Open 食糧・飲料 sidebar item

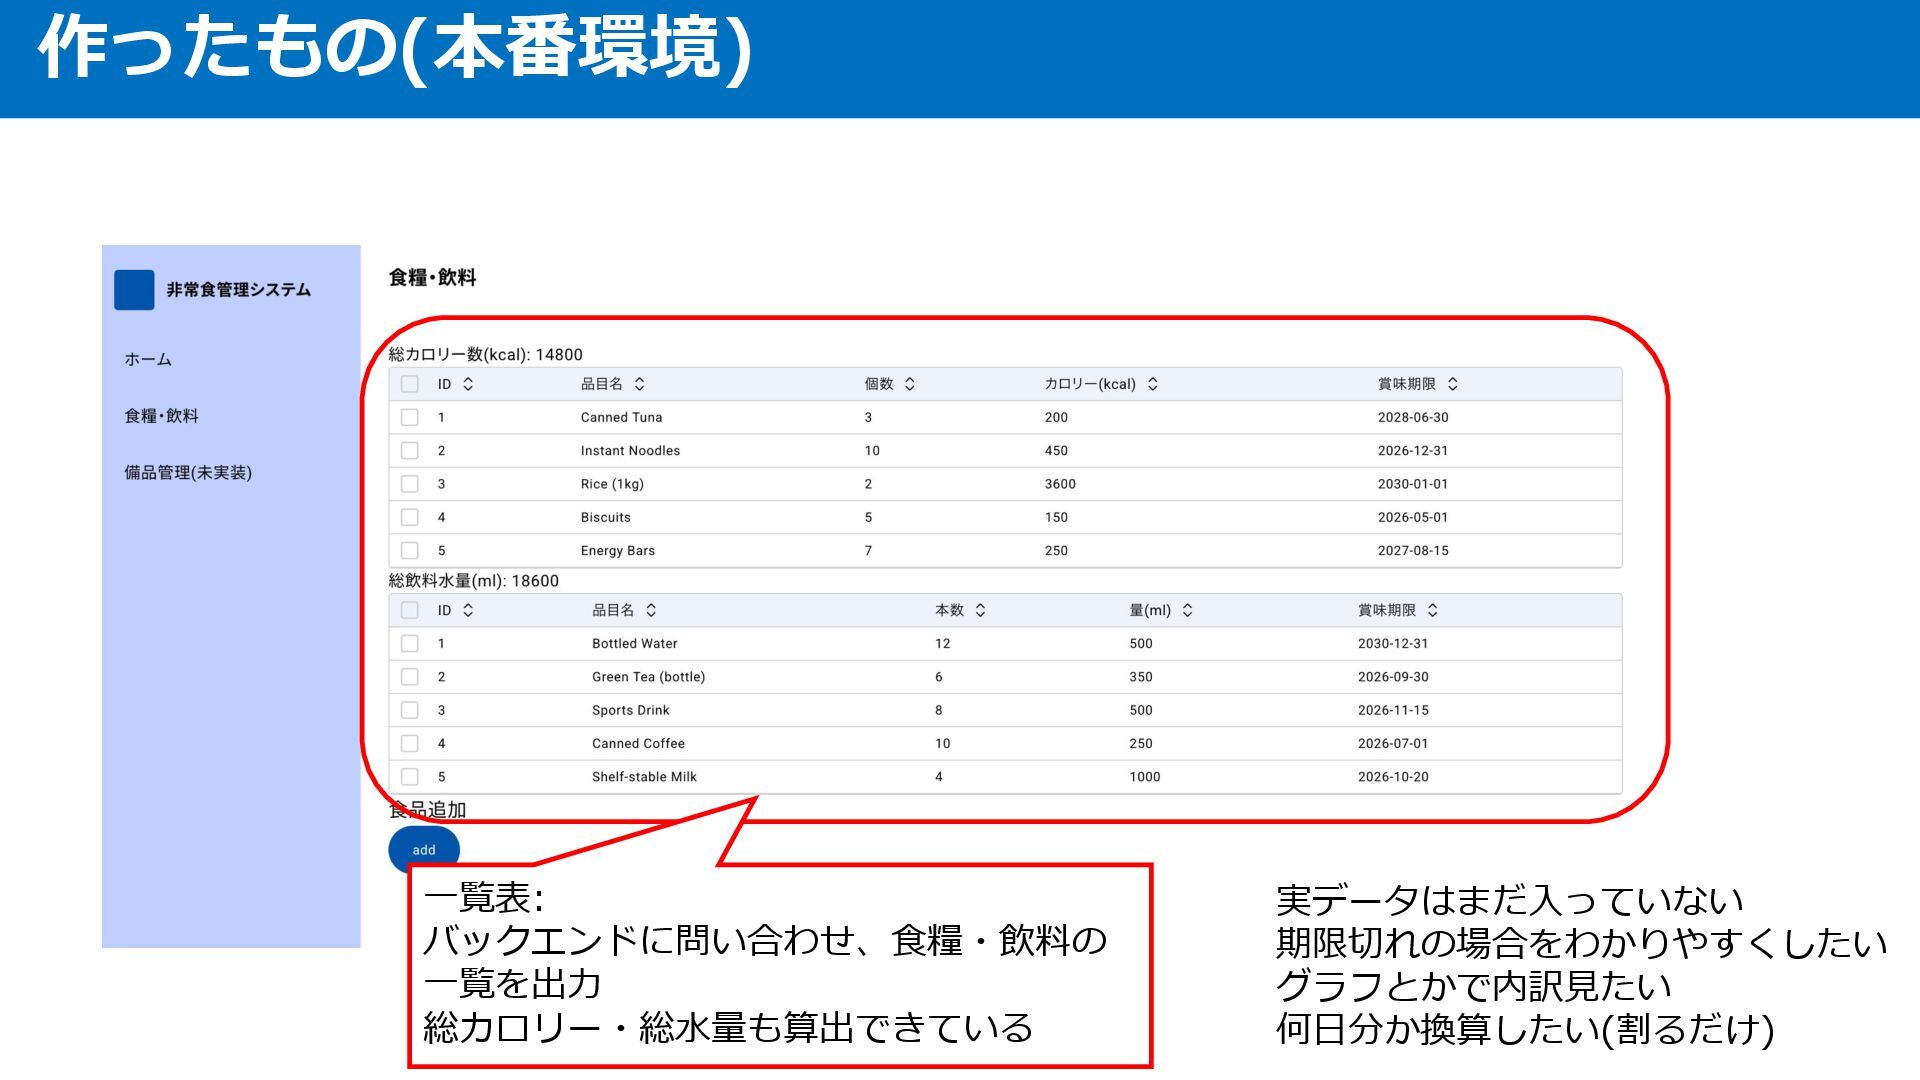[161, 416]
